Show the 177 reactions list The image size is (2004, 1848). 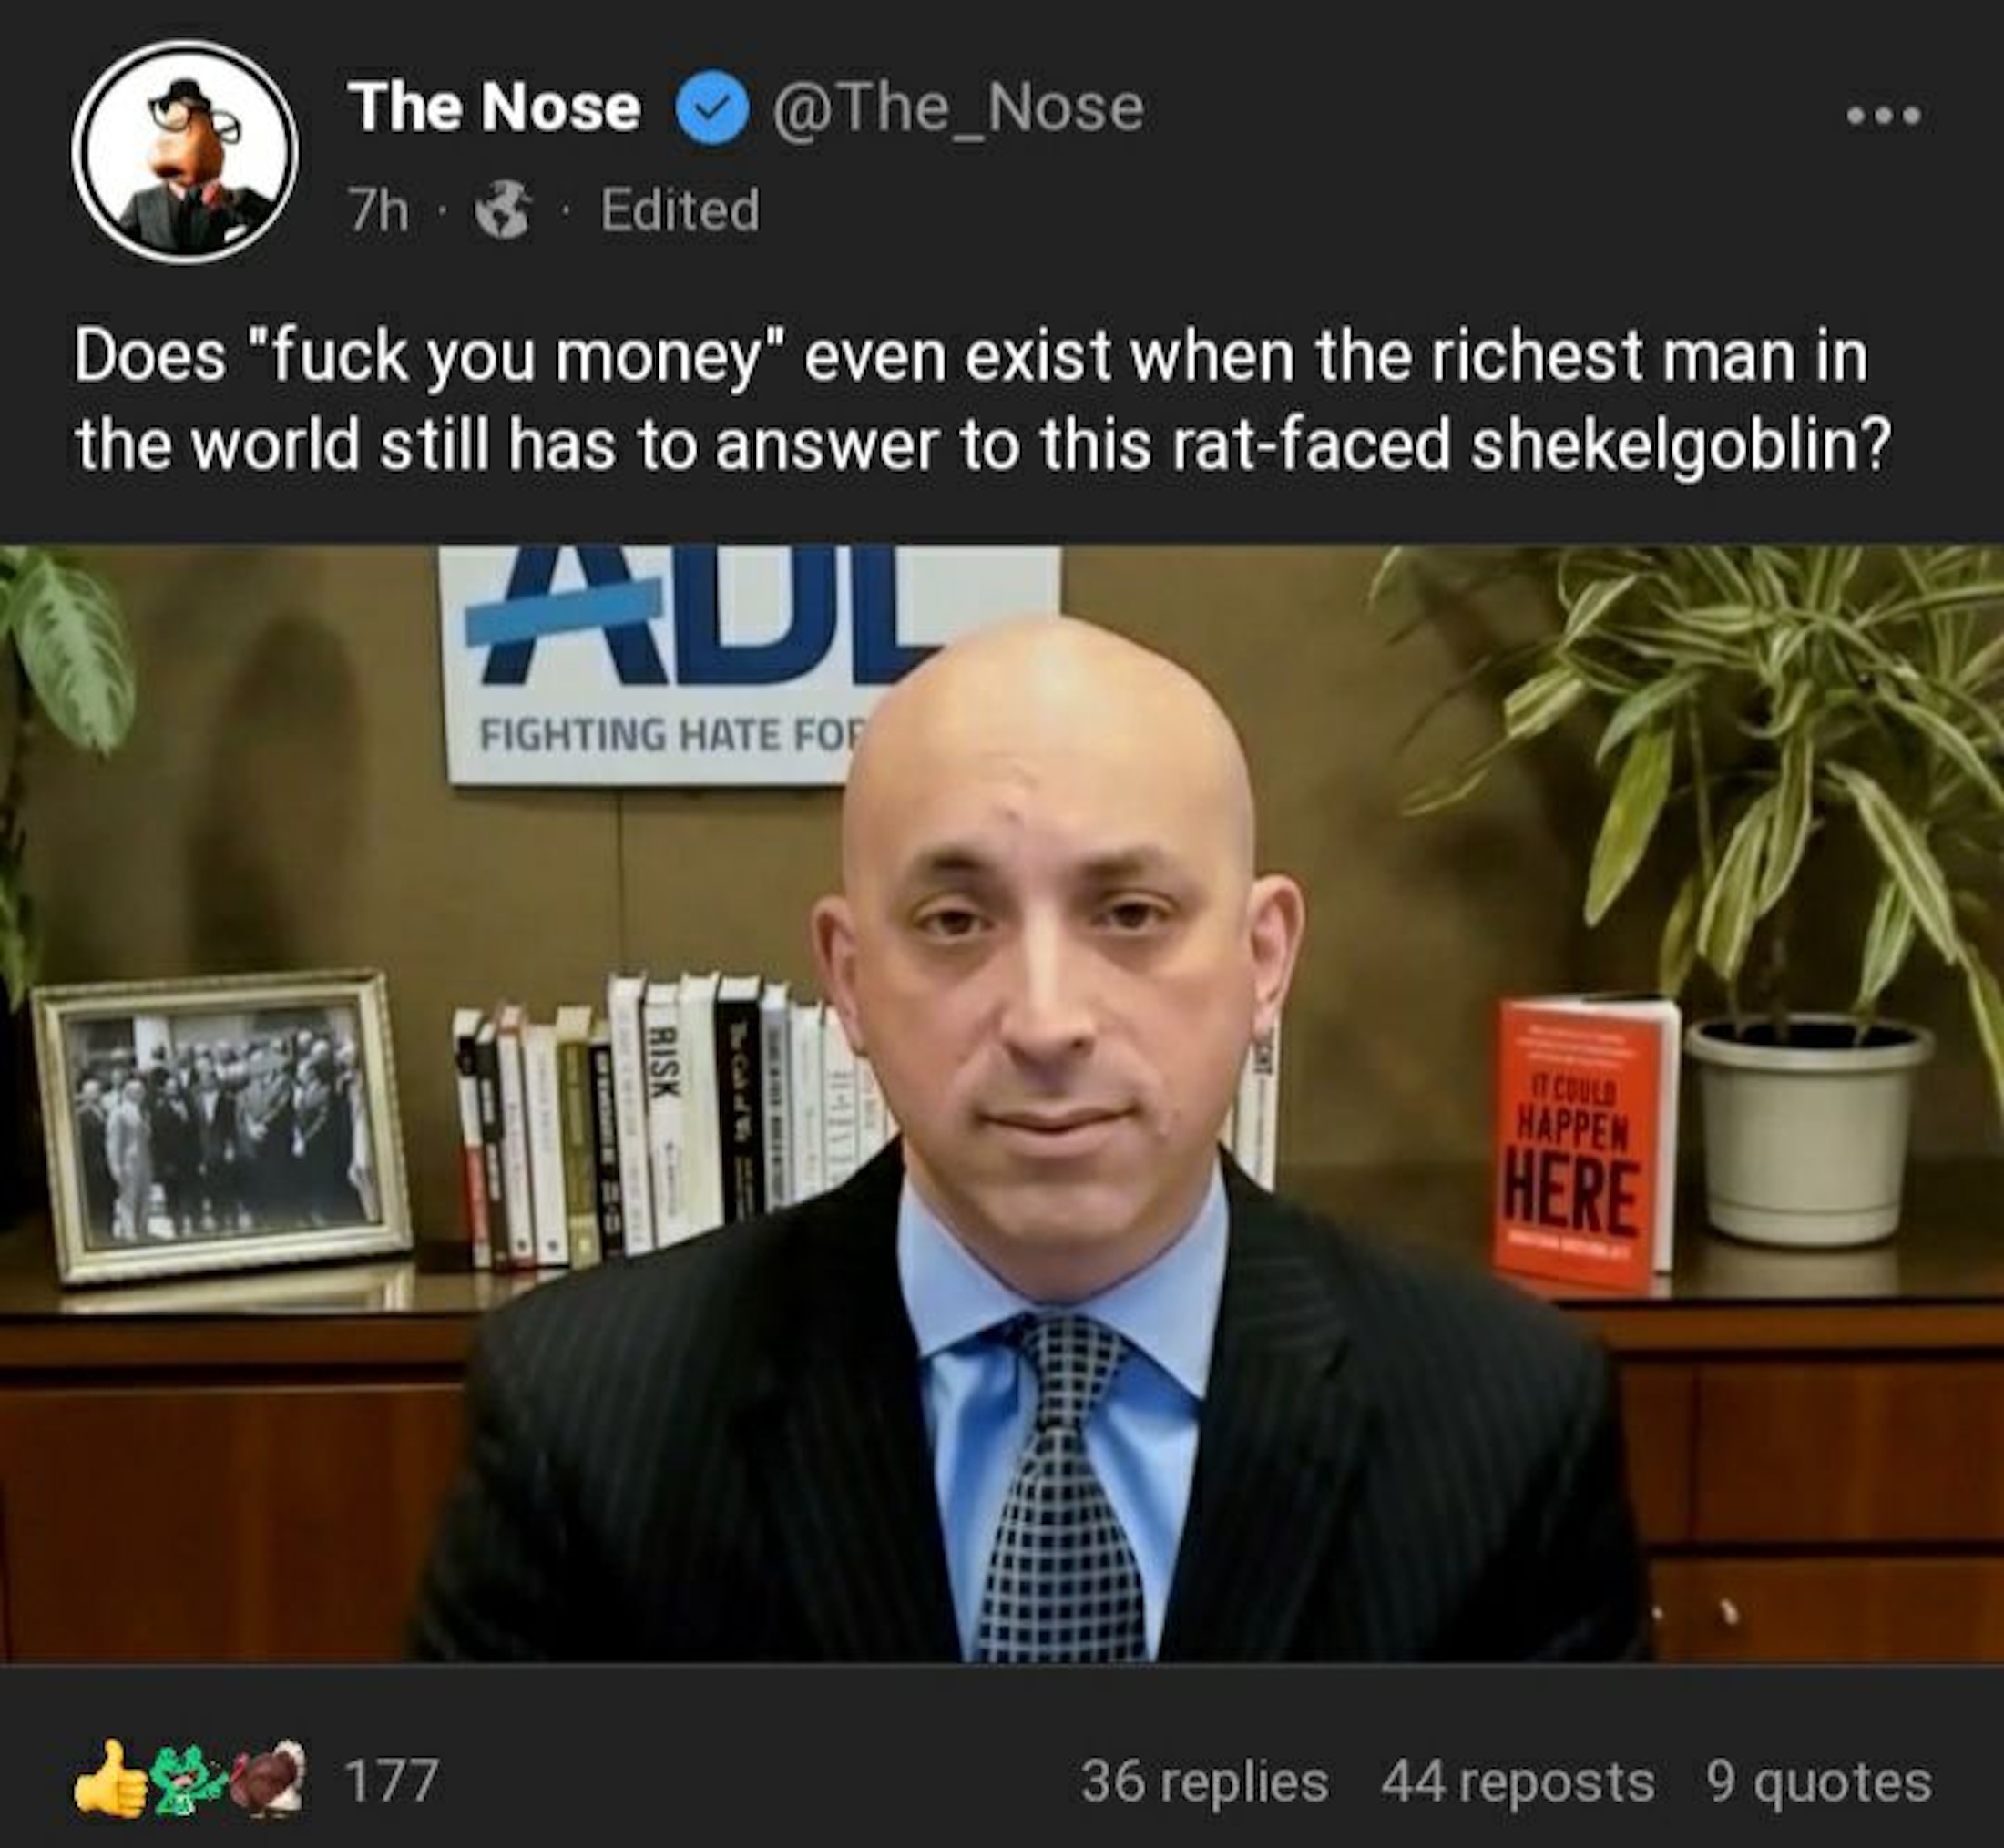click(391, 1781)
